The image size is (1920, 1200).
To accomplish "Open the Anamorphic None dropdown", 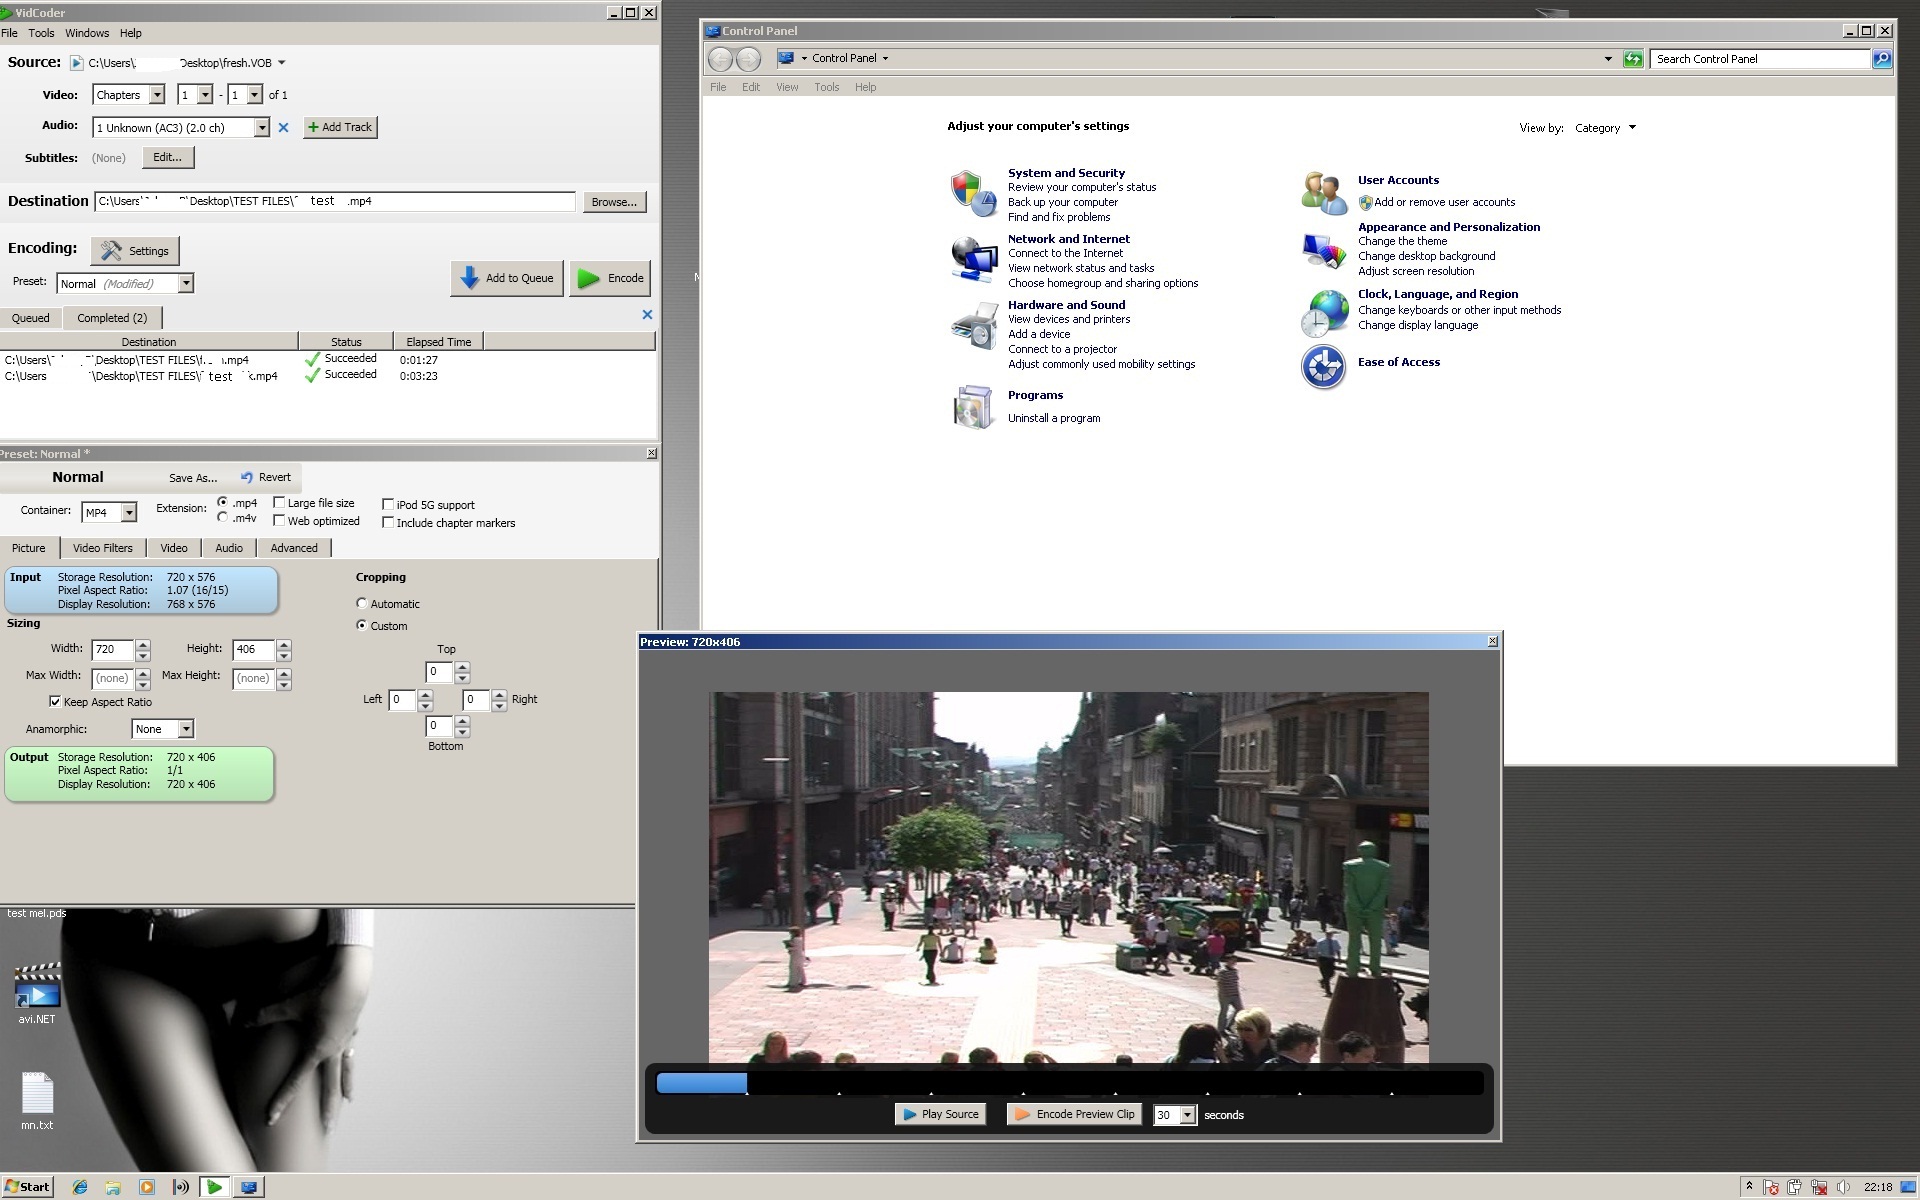I will point(186,729).
